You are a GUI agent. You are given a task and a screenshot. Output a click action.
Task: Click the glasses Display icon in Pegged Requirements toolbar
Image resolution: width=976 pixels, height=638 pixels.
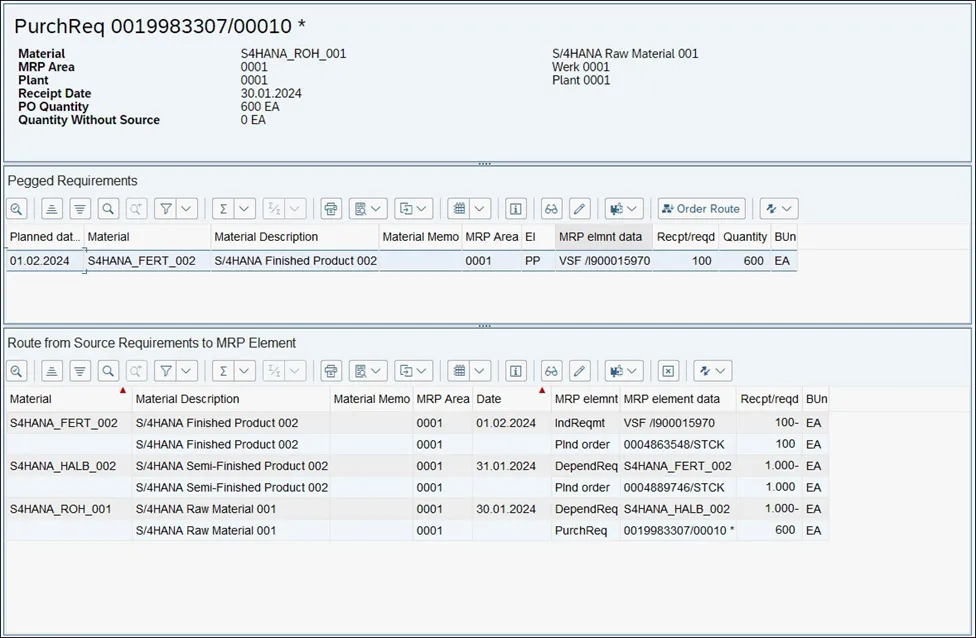click(551, 209)
